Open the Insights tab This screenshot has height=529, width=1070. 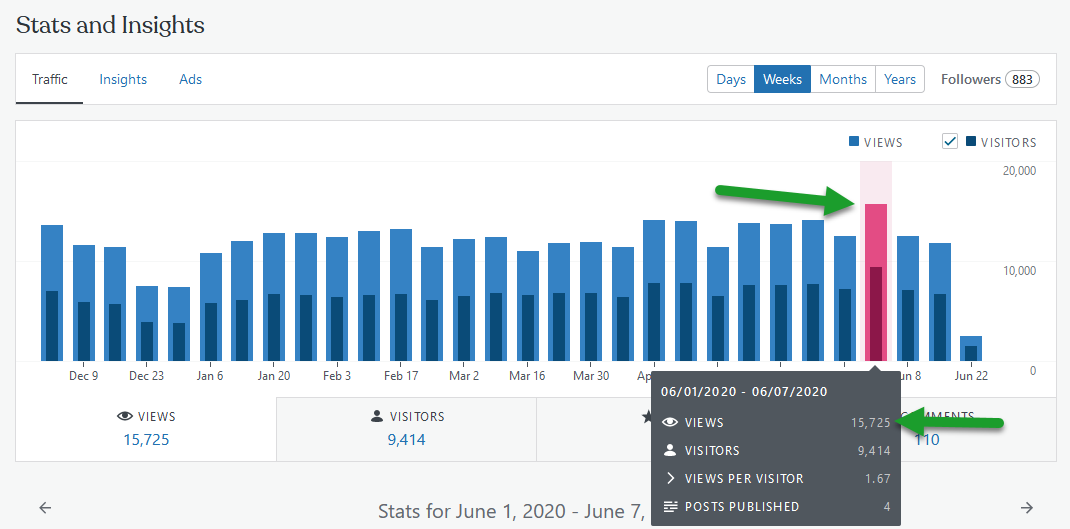tap(123, 79)
